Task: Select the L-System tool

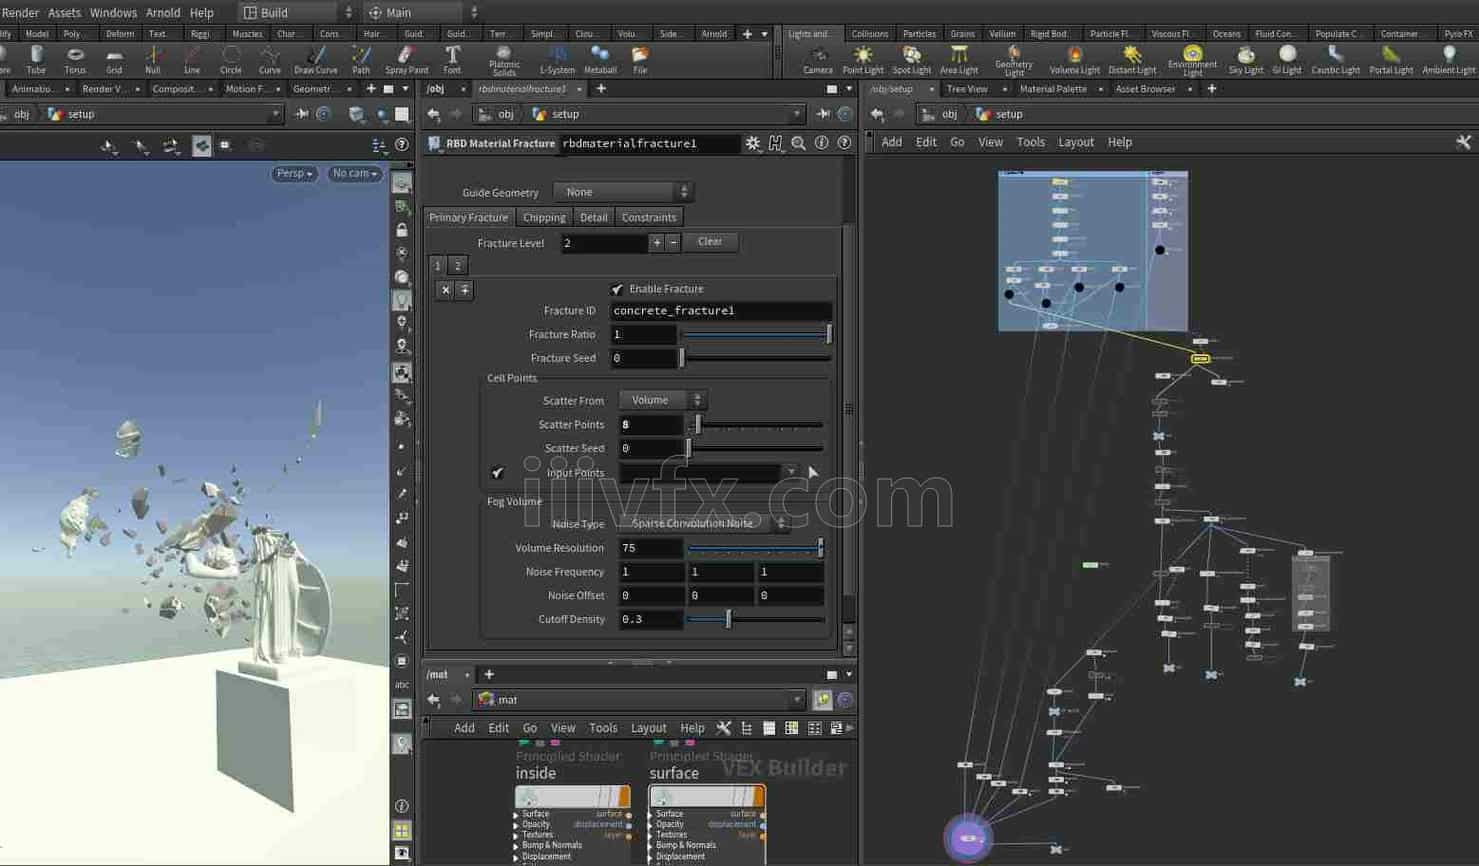Action: tap(557, 59)
